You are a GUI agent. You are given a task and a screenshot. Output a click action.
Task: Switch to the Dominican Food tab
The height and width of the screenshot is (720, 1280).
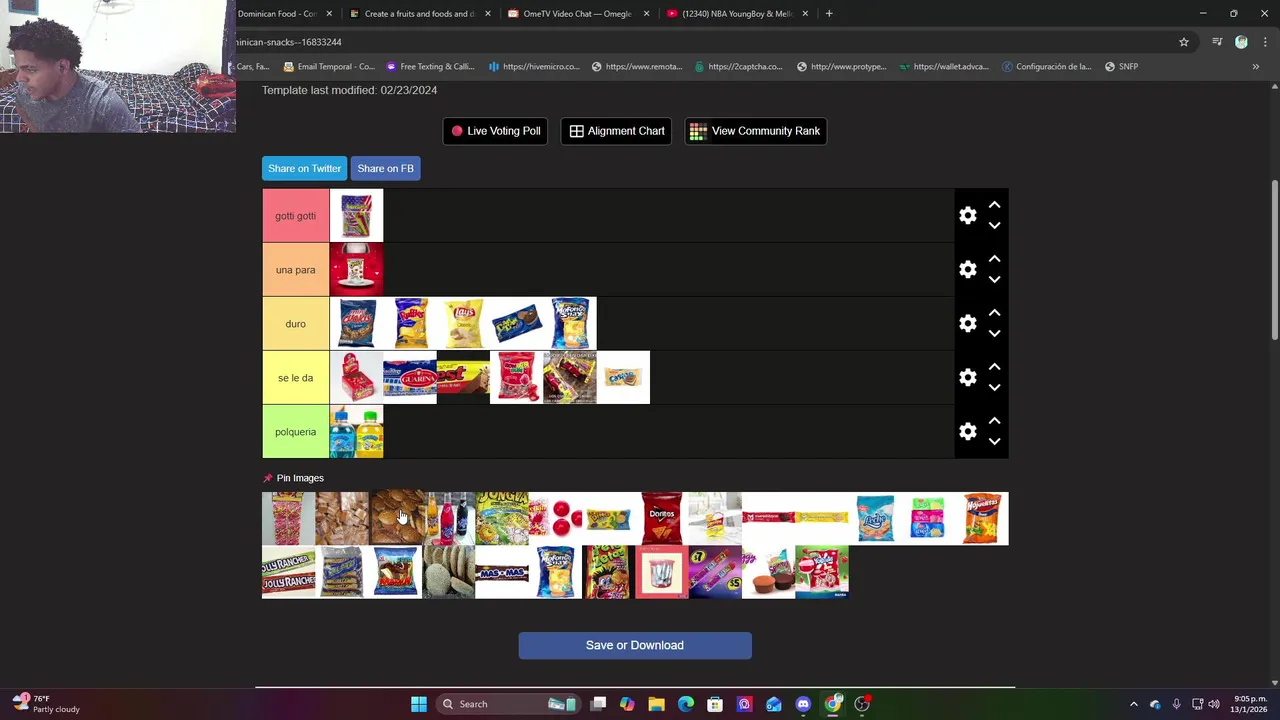click(278, 14)
